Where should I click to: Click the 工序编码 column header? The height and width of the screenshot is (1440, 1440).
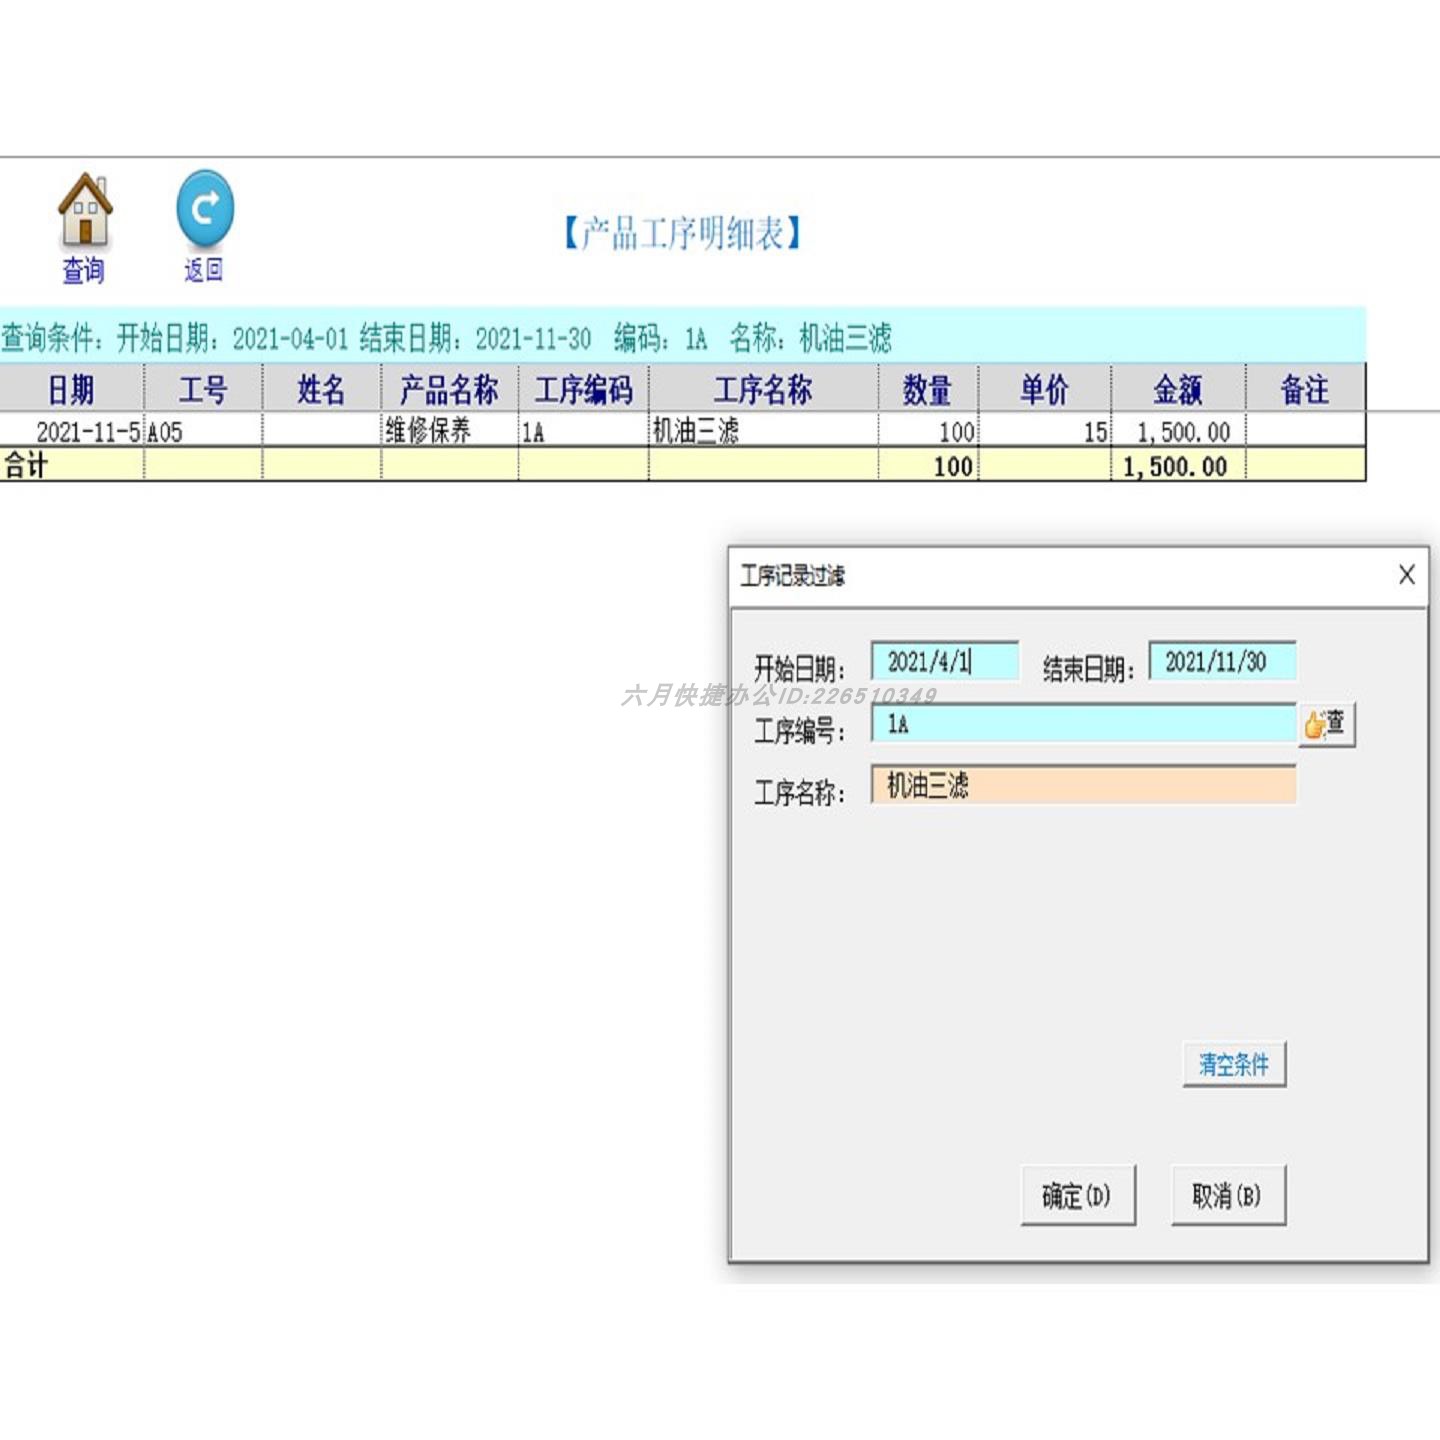584,388
